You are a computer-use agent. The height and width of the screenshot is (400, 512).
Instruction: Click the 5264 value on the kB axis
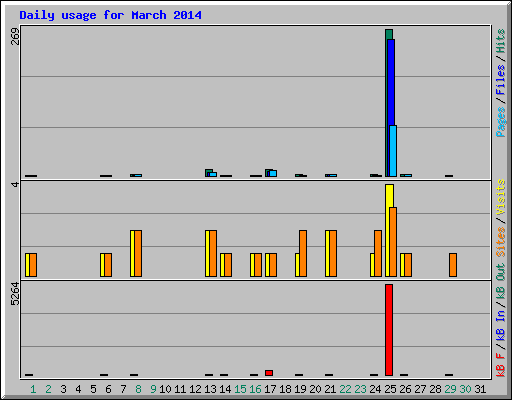(x=15, y=294)
